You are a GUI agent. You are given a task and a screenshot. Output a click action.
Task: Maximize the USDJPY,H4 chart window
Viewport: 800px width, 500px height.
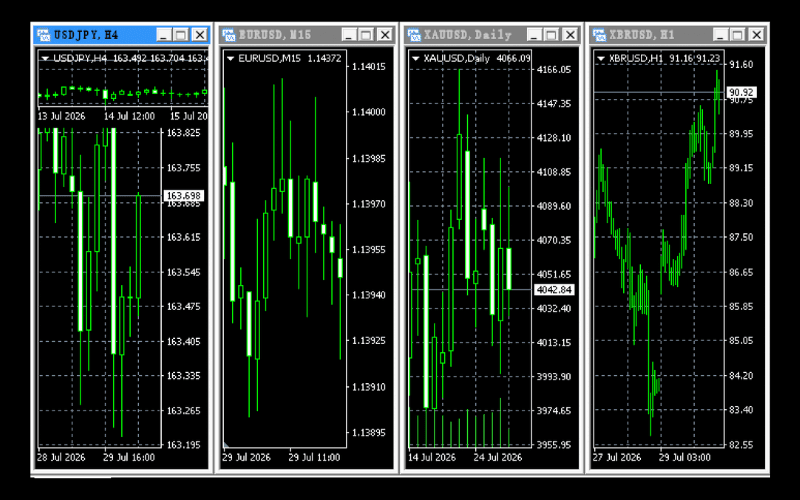tap(181, 35)
